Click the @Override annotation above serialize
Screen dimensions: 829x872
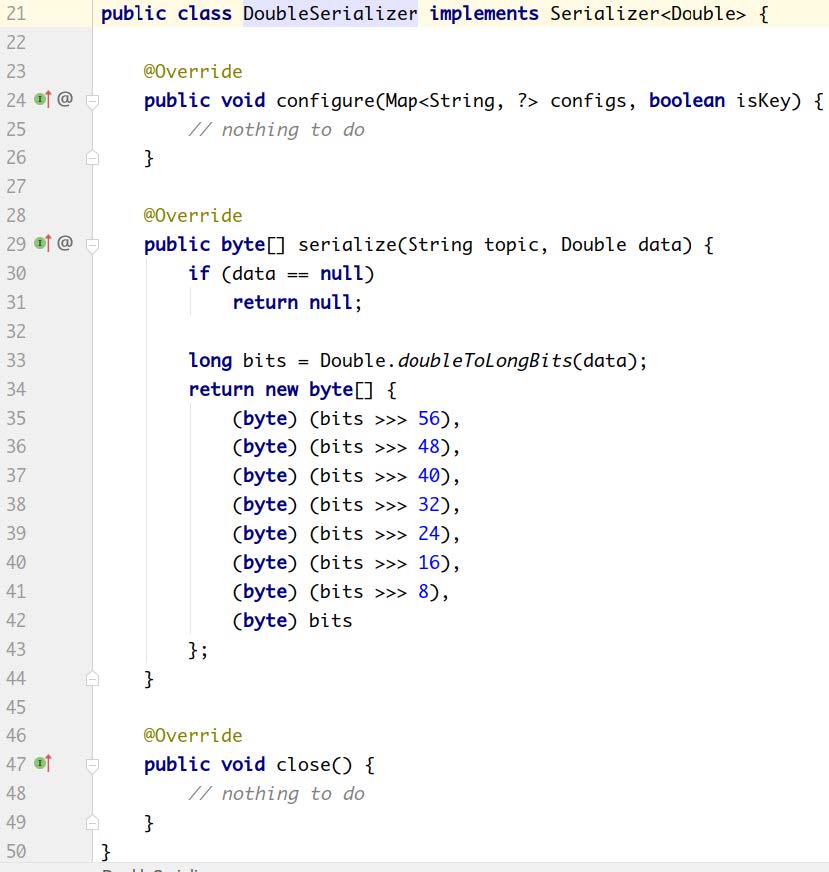click(192, 216)
